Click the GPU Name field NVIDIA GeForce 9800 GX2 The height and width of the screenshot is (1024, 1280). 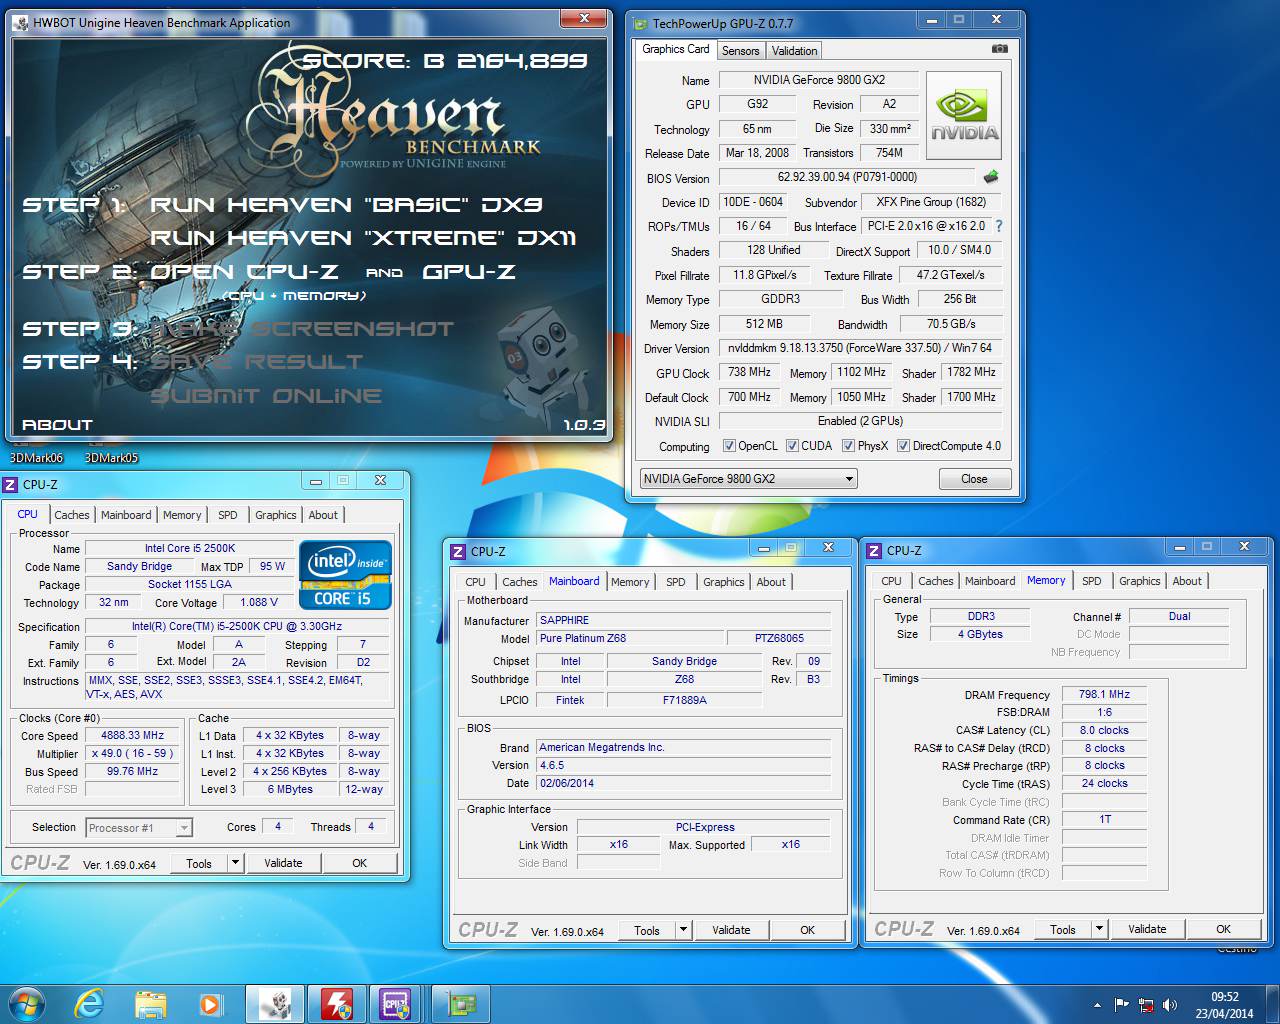(819, 80)
